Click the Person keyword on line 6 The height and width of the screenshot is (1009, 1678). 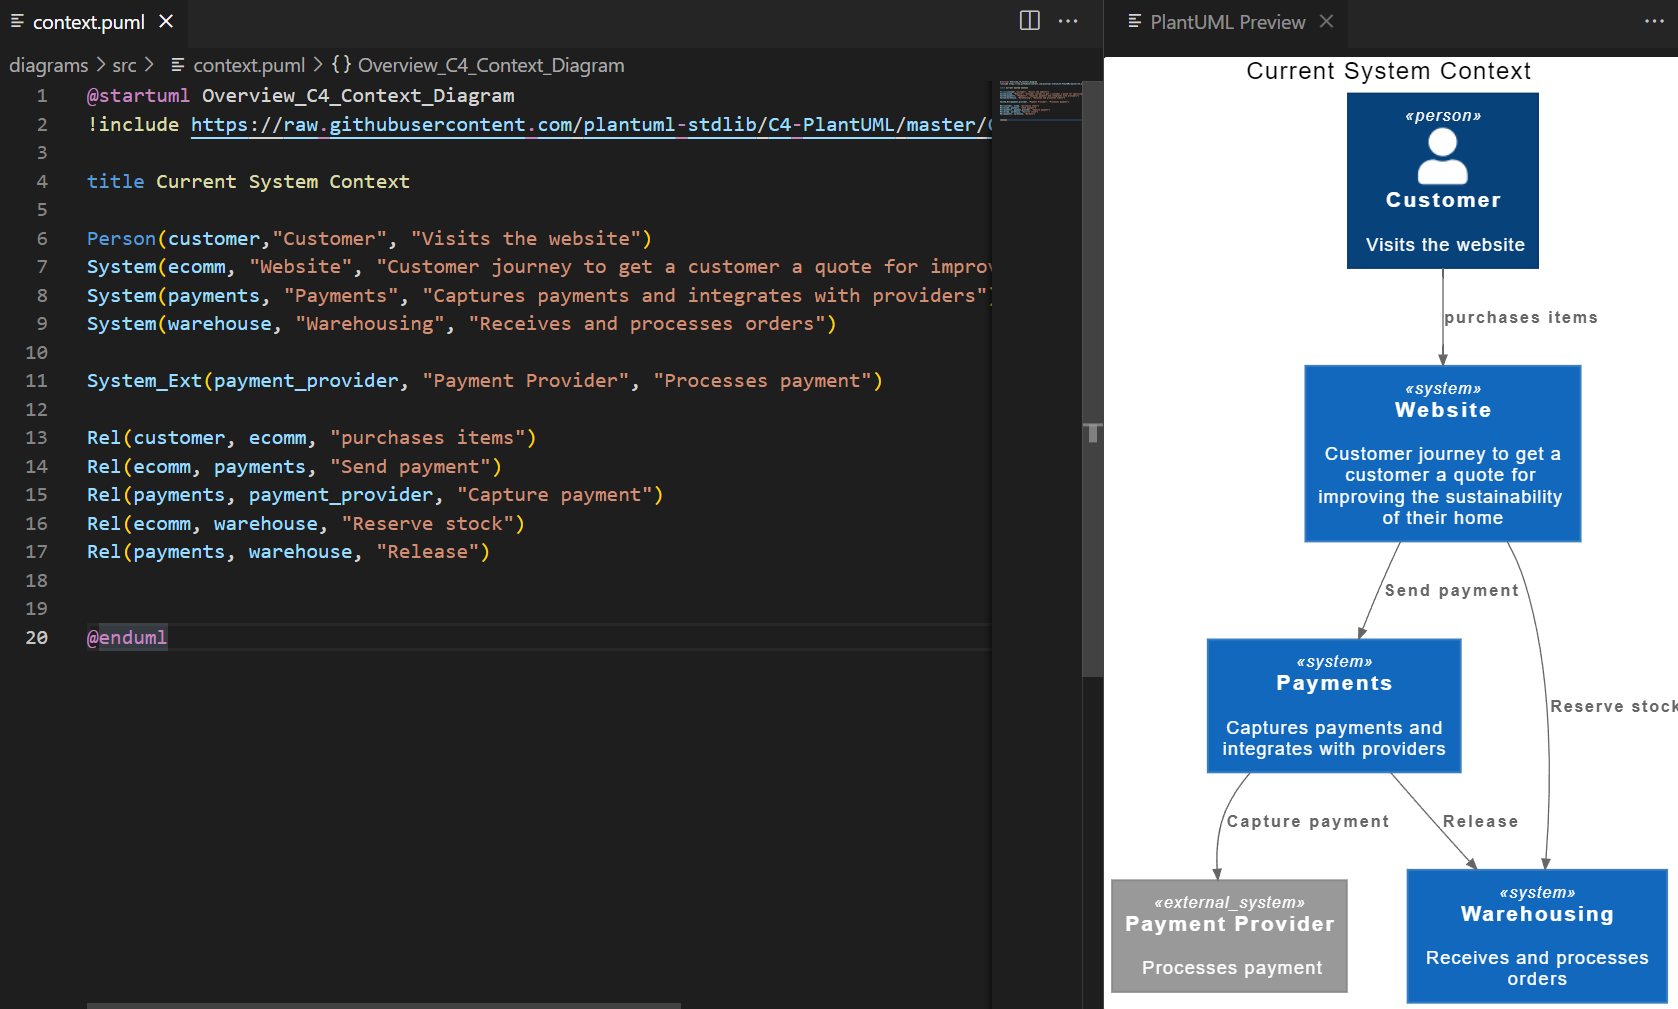[121, 238]
